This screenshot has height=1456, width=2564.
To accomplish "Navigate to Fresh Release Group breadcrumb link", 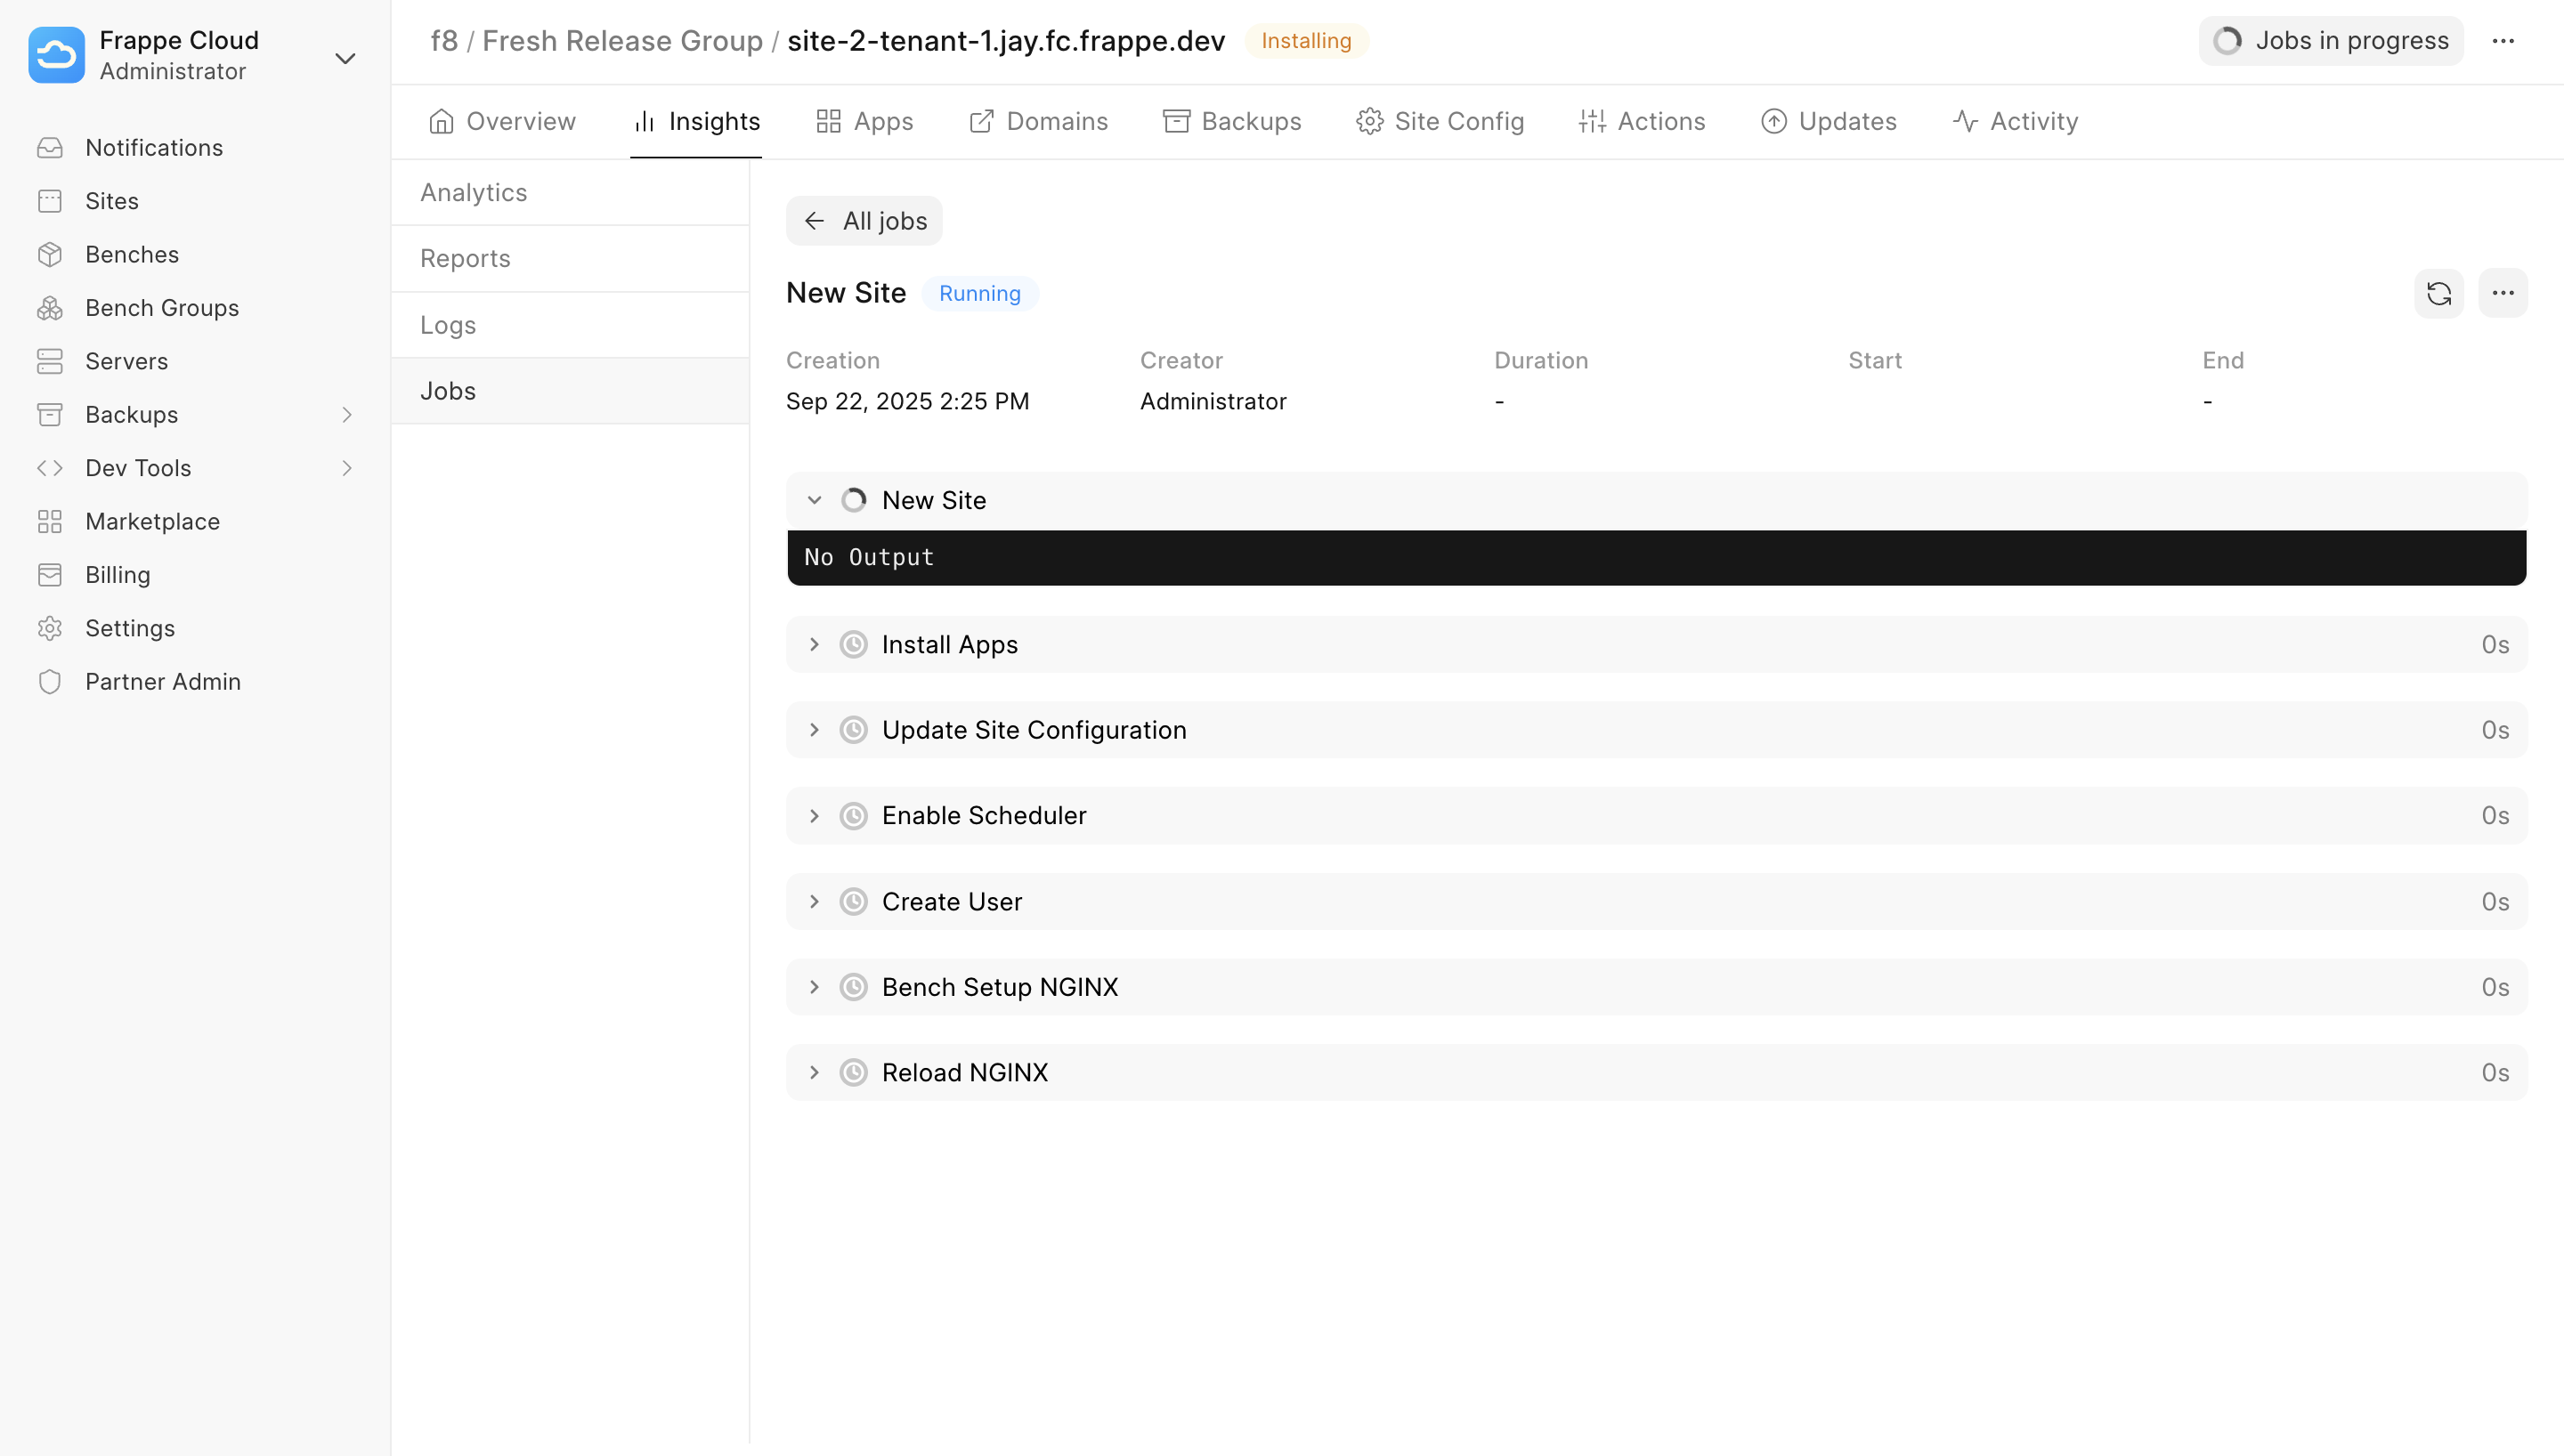I will (621, 40).
